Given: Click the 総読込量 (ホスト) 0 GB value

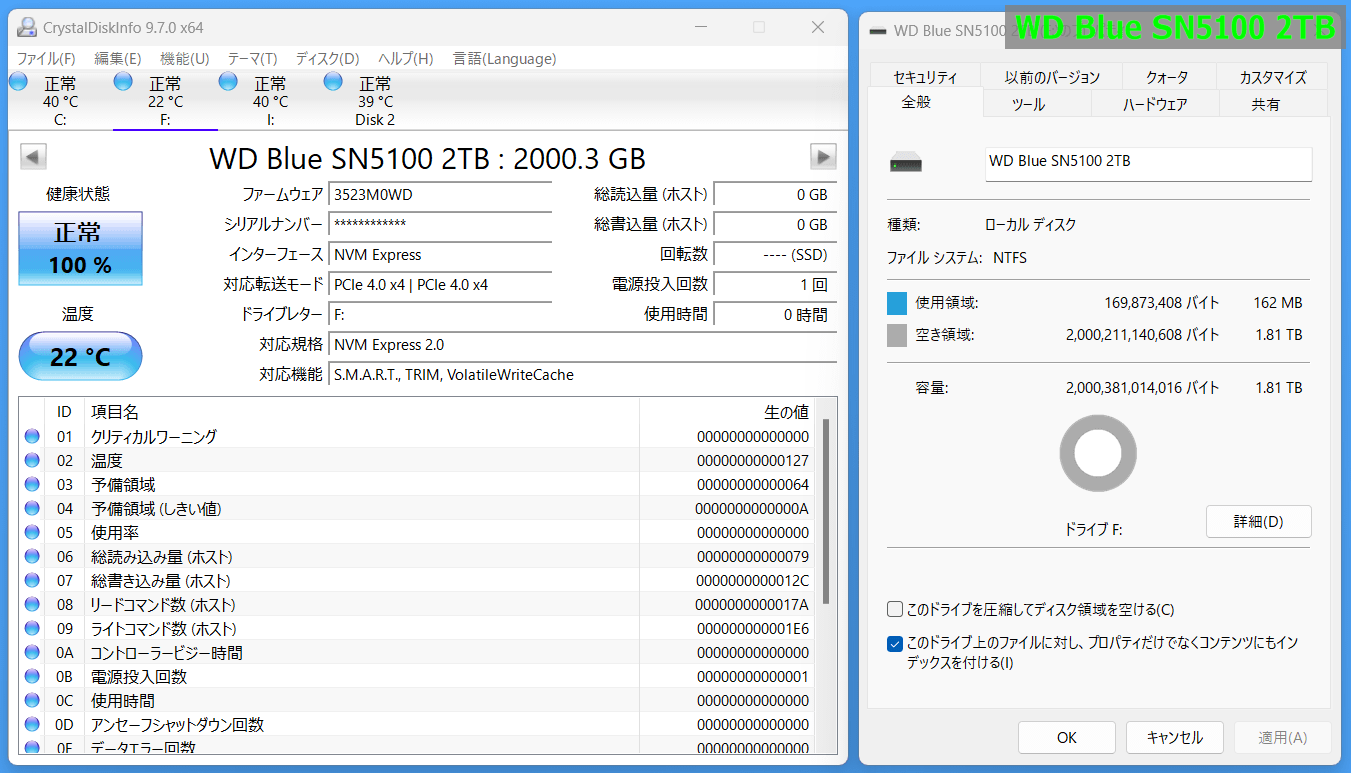Looking at the screenshot, I should [x=775, y=195].
